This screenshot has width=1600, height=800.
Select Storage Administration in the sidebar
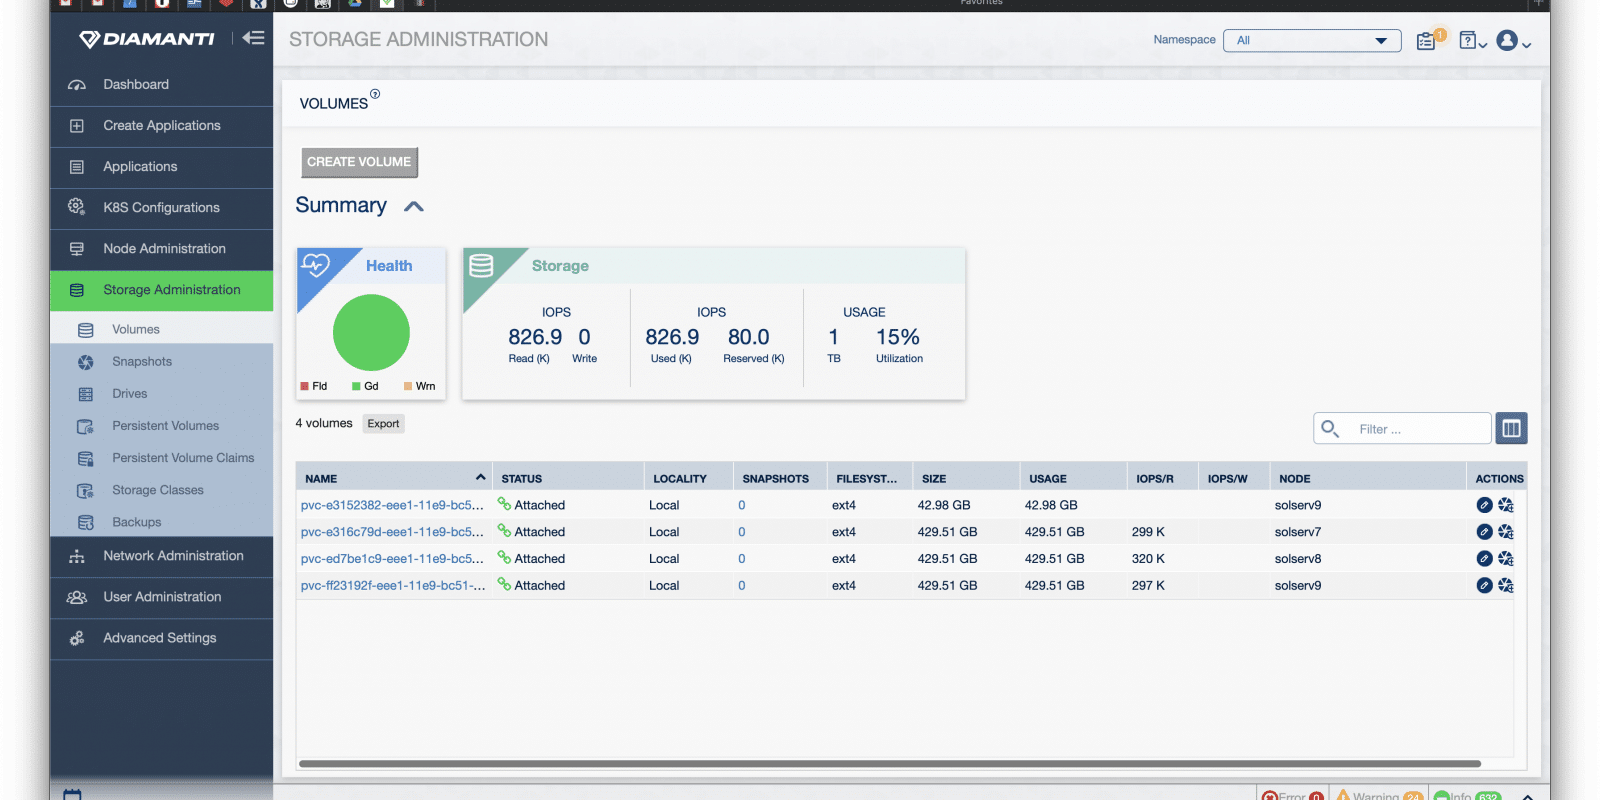[x=162, y=290]
